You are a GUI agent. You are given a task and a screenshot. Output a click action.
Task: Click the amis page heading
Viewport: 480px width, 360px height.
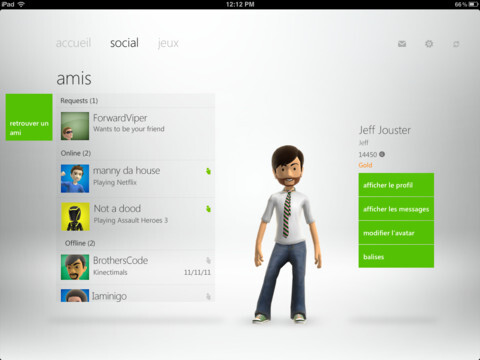(x=74, y=79)
